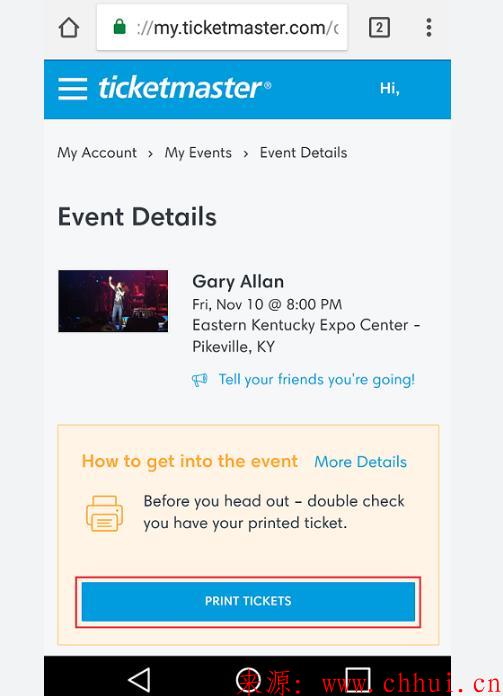Tap the Android home circle button

[248, 679]
